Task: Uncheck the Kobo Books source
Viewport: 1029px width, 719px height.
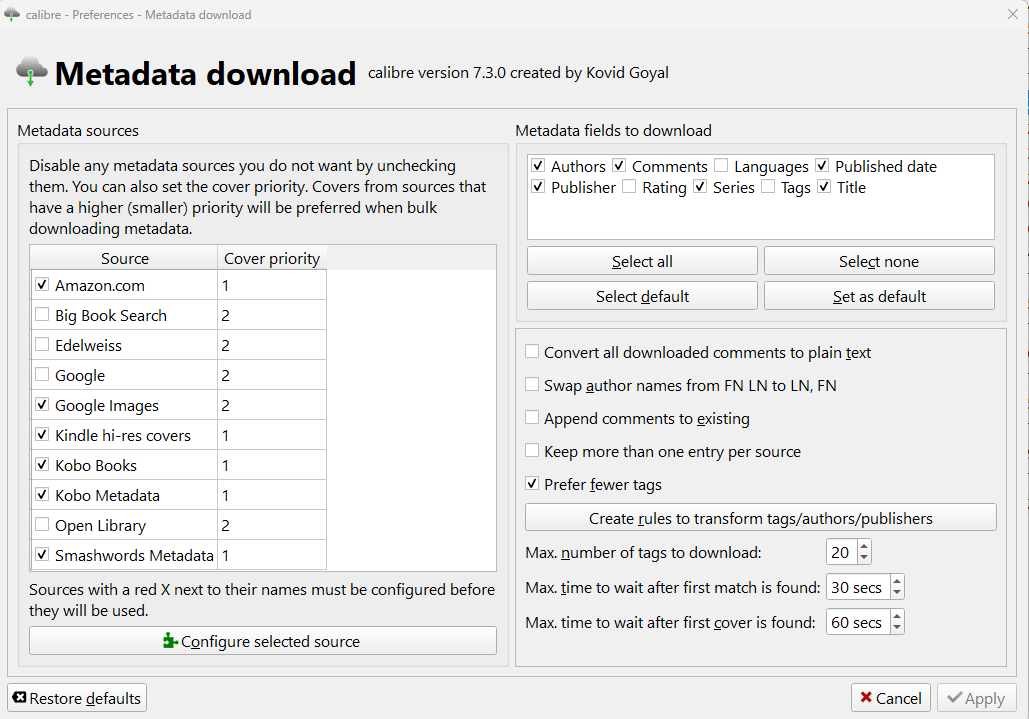Action: coord(42,465)
